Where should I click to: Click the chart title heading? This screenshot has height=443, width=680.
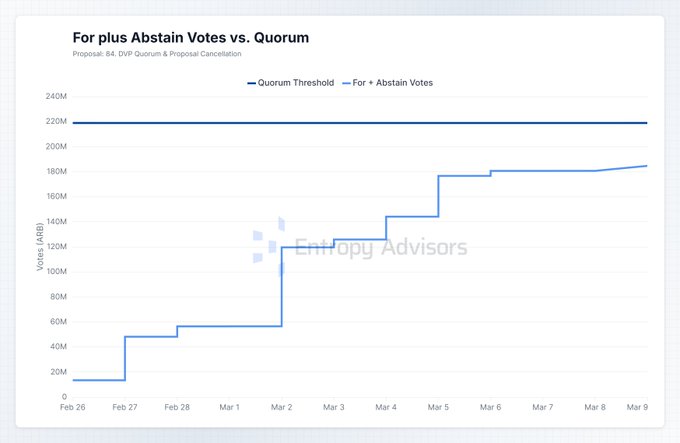[x=190, y=37]
